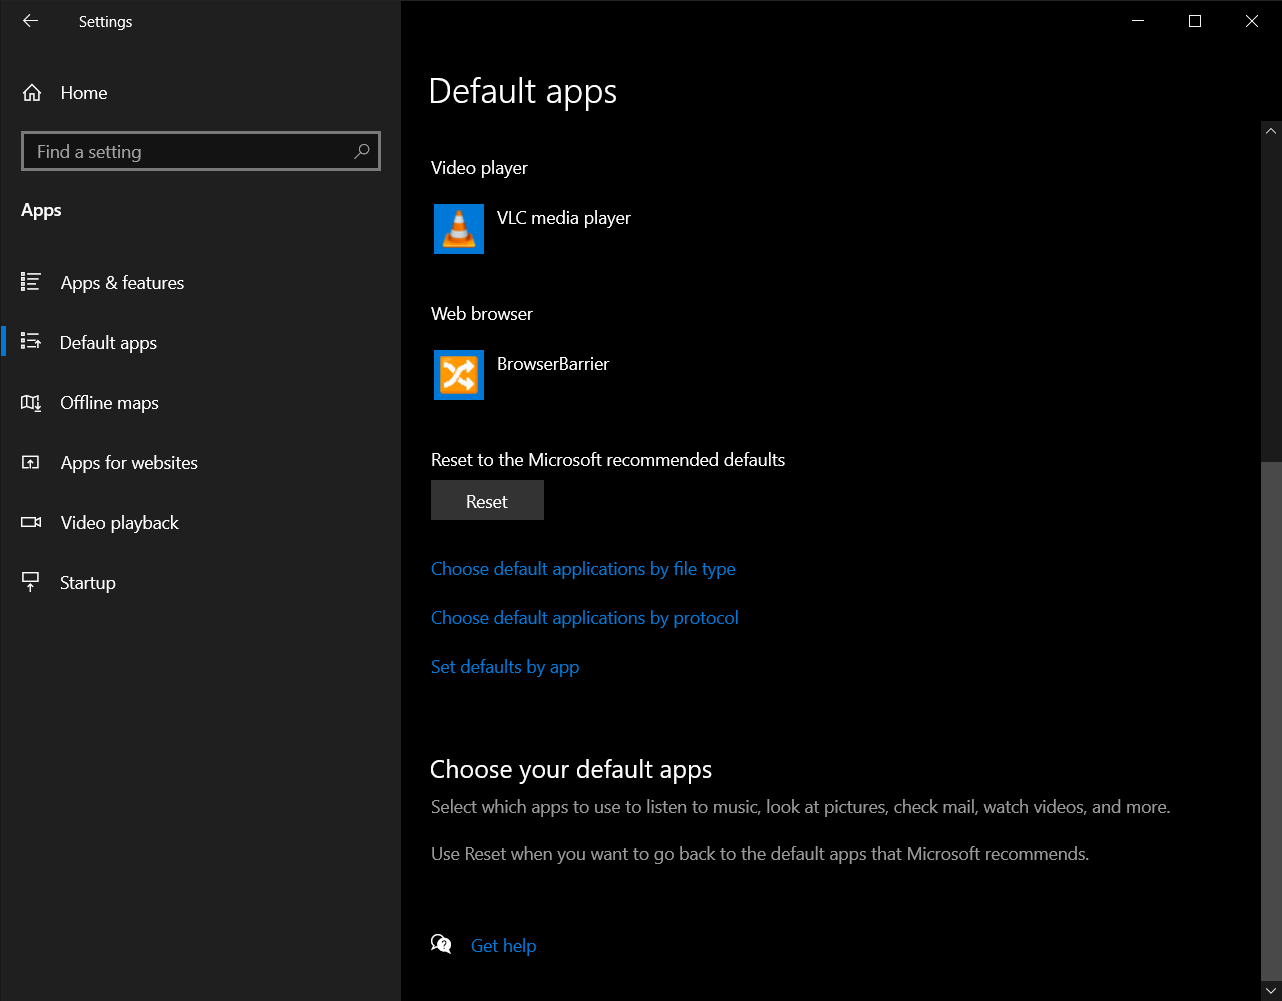The width and height of the screenshot is (1282, 1001).
Task: Close the Settings window
Action: [1252, 21]
